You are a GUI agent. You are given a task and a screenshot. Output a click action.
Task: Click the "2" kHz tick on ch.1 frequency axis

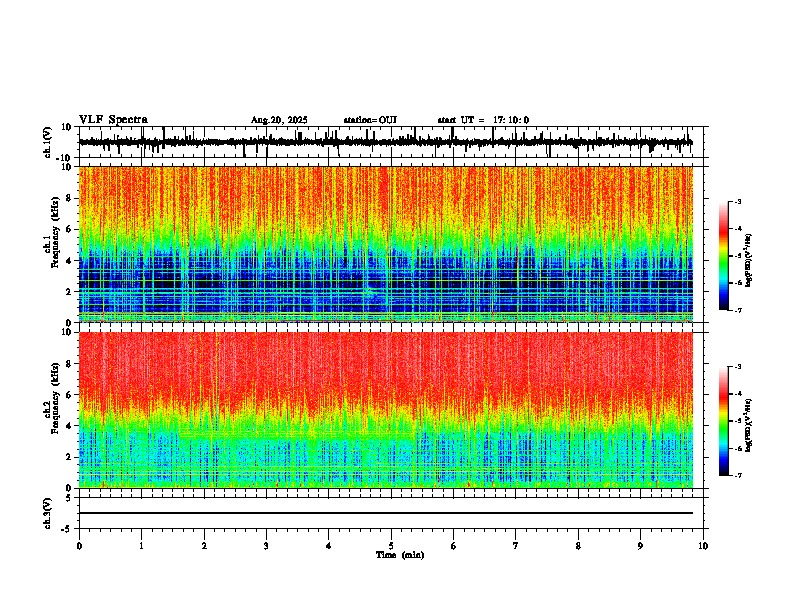tap(70, 291)
